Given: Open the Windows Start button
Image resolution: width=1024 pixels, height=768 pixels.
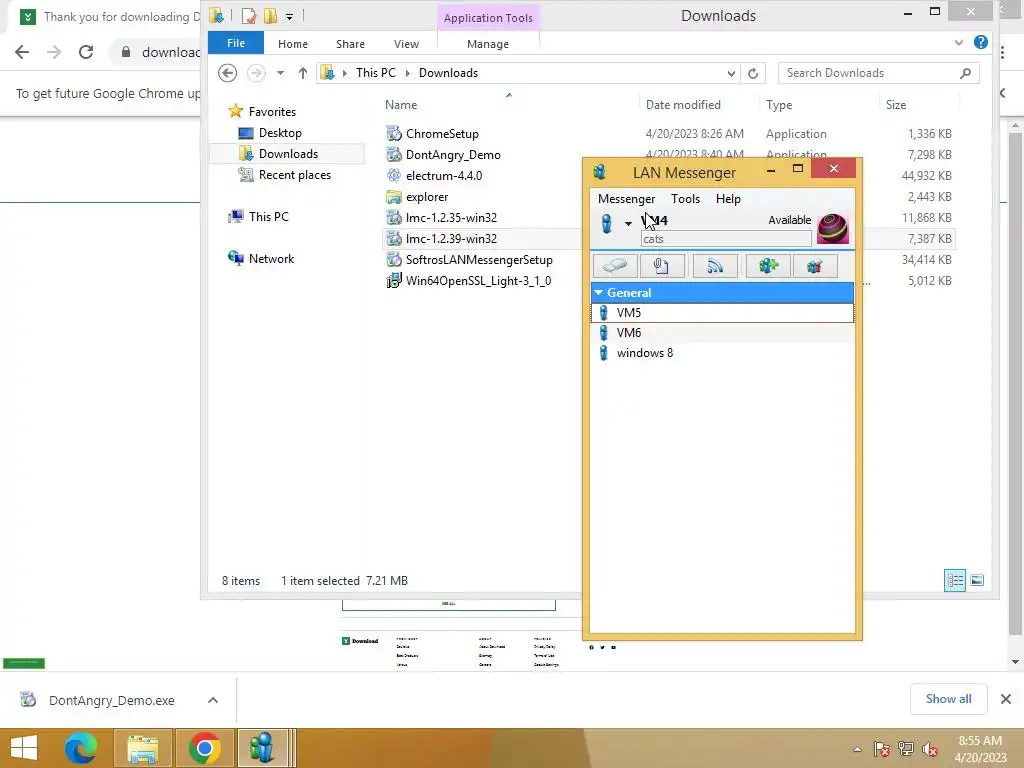Looking at the screenshot, I should (24, 748).
